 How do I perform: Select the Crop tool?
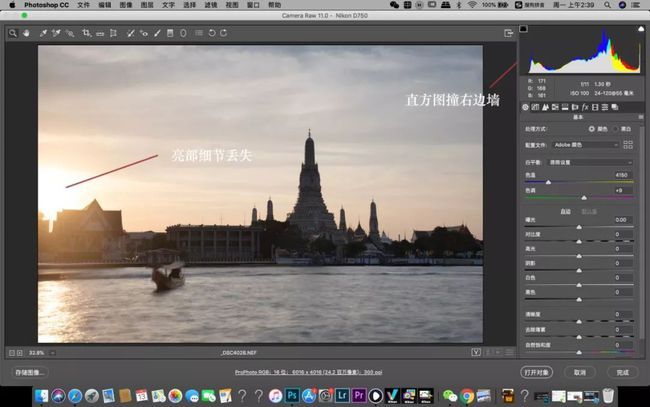coord(86,33)
